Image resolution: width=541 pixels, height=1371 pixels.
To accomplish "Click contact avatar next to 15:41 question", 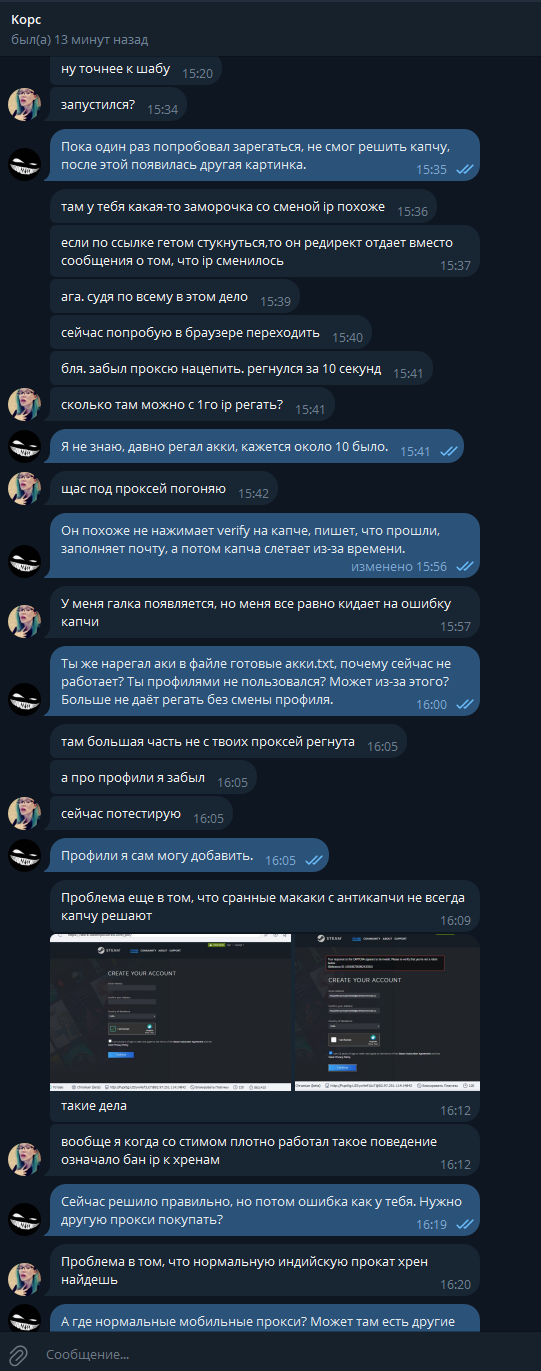I will [x=24, y=405].
